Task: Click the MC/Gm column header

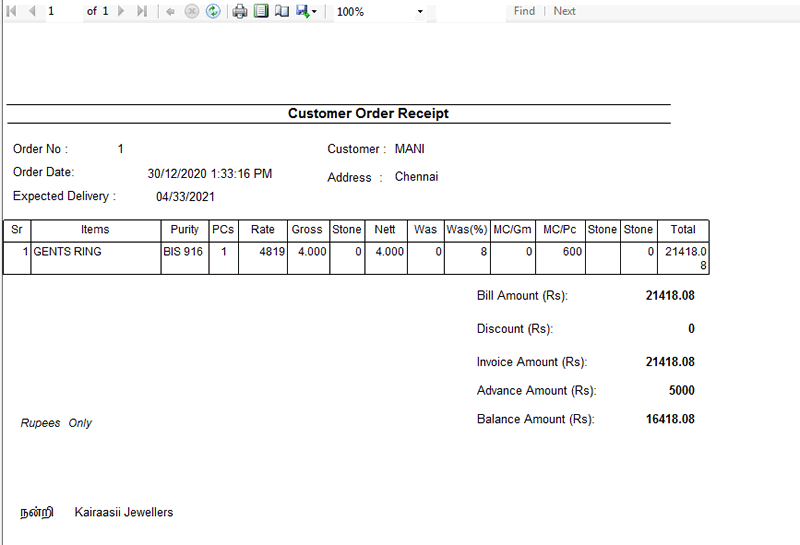Action: click(512, 230)
